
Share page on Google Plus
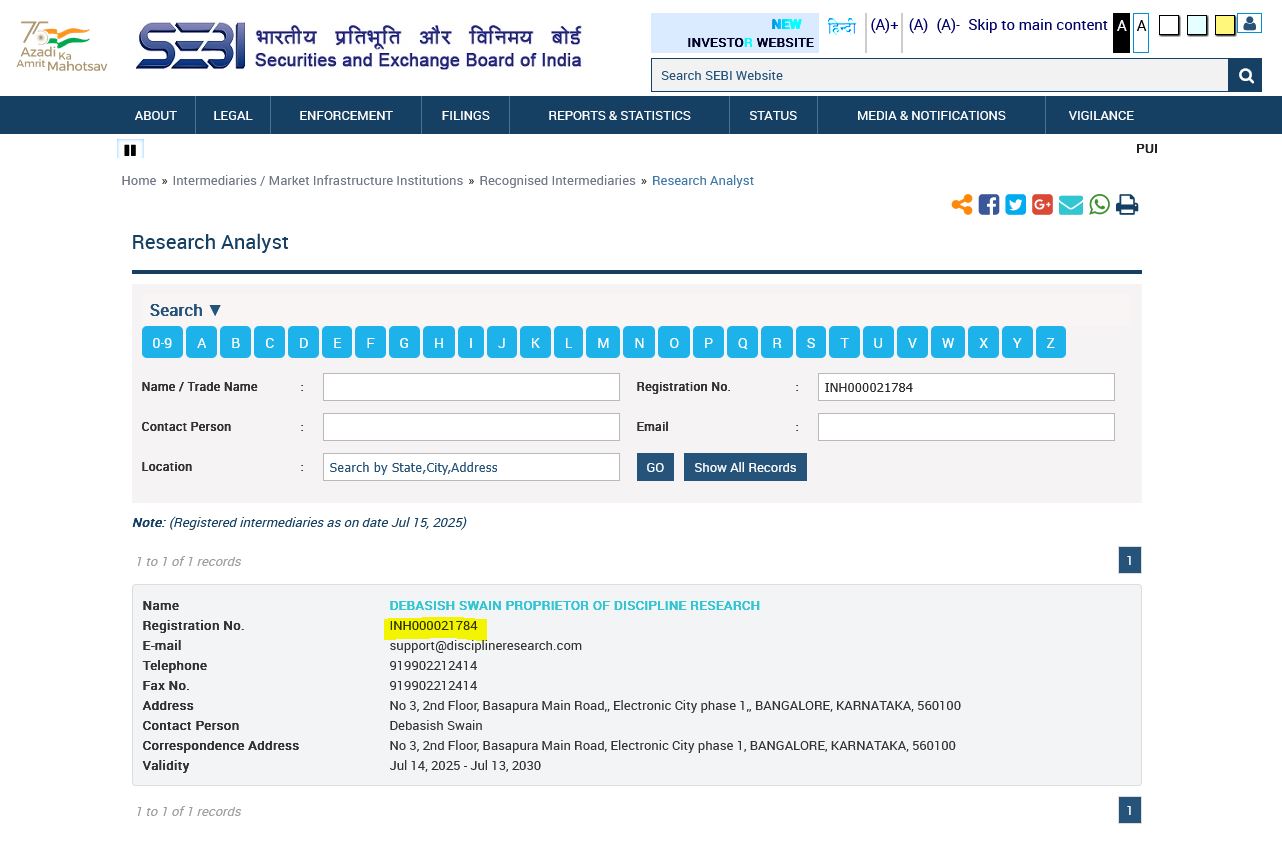click(x=1043, y=205)
